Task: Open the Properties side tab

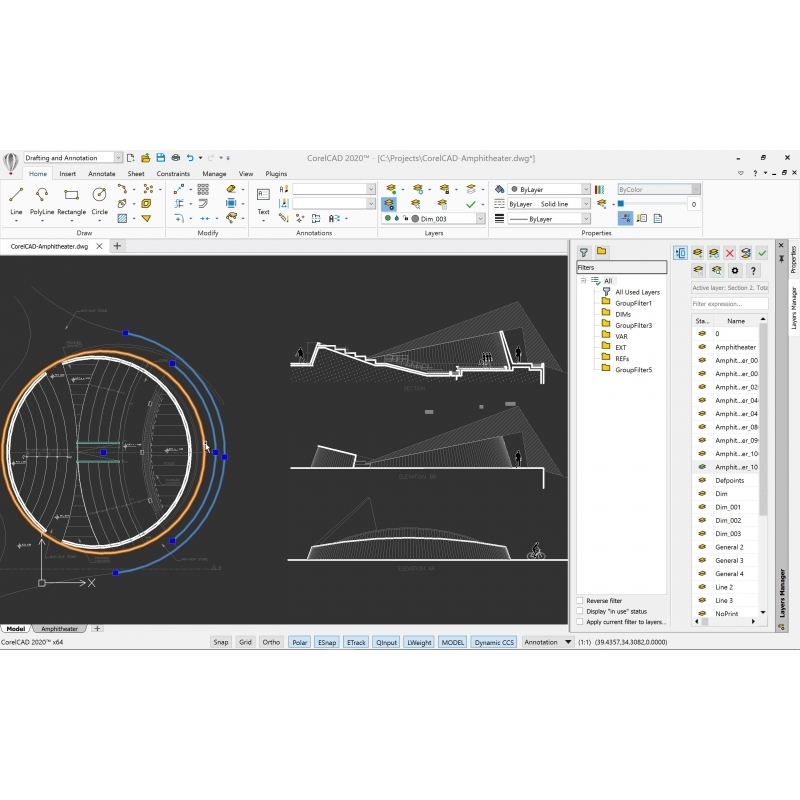Action: coord(793,259)
